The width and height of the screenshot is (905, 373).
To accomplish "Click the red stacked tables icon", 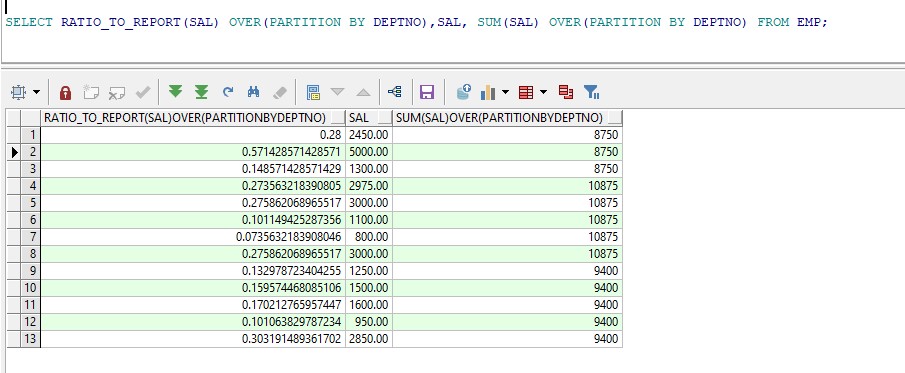I will [566, 91].
